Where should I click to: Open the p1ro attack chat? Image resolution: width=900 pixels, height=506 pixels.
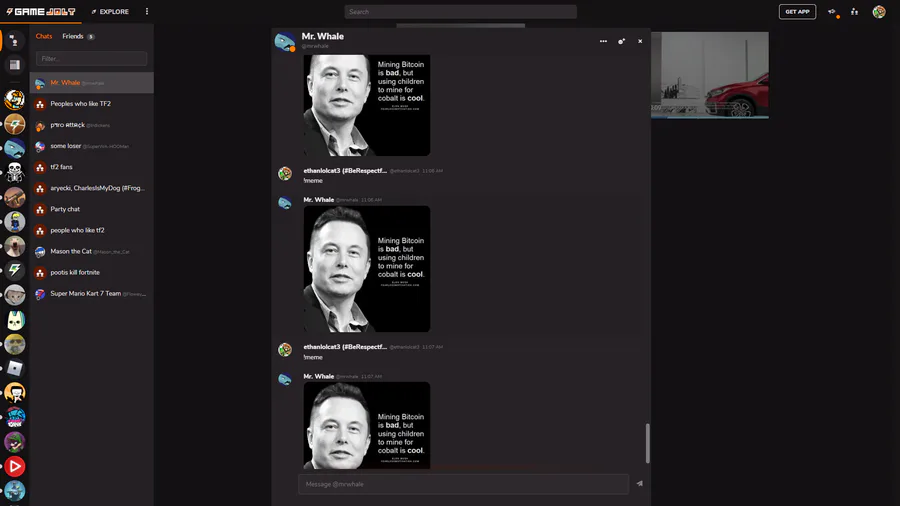[x=92, y=125]
